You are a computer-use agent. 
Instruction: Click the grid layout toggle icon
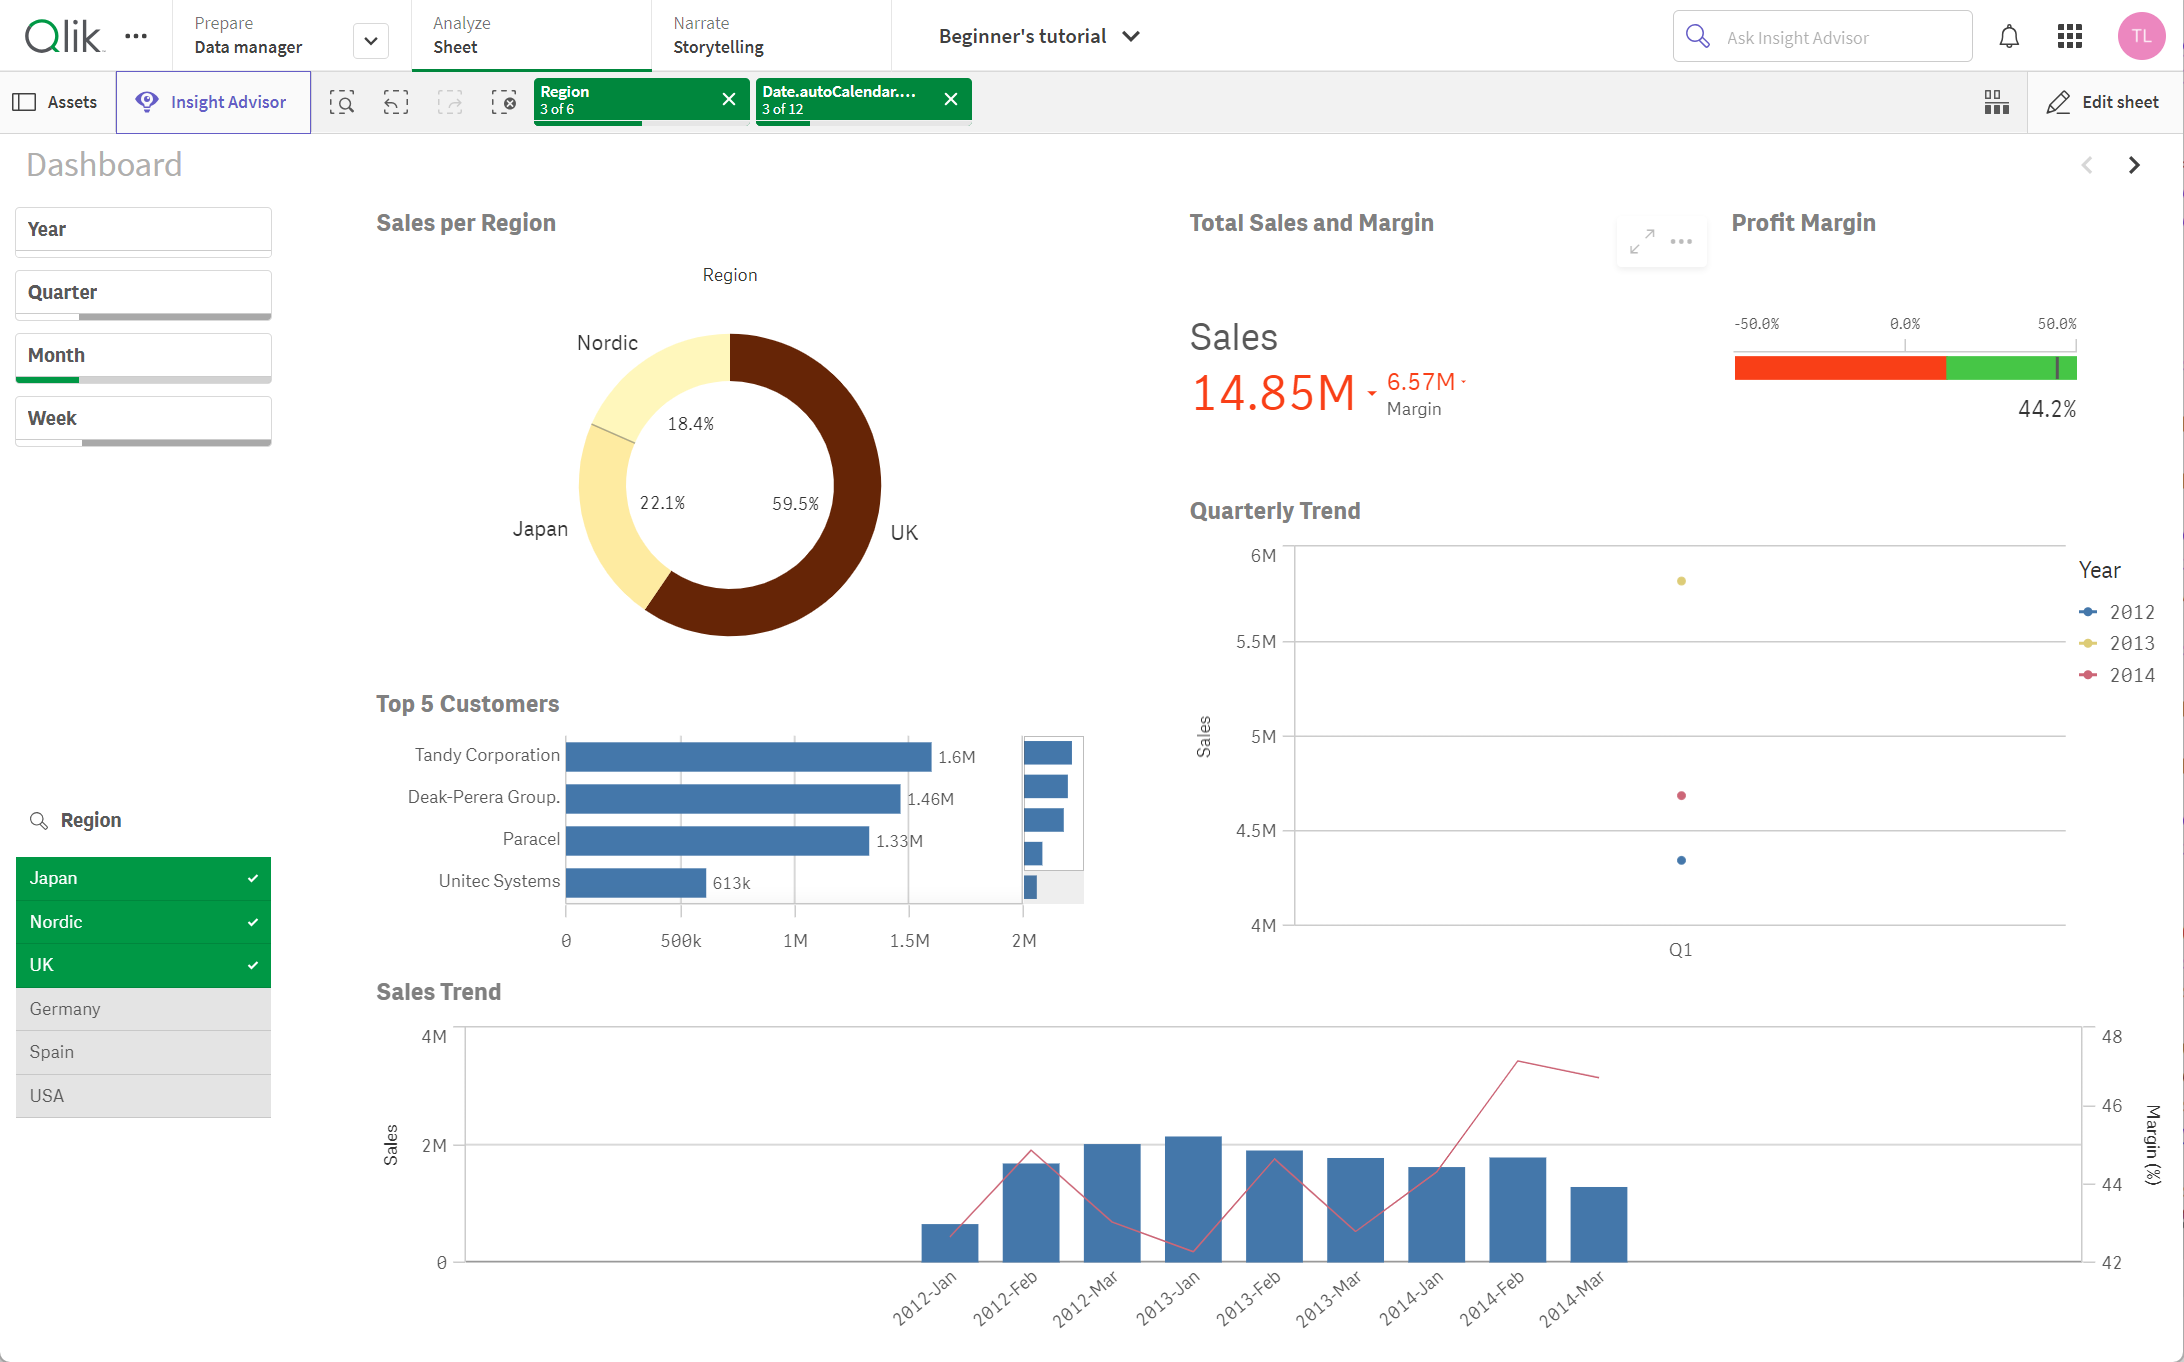pyautogui.click(x=1996, y=102)
